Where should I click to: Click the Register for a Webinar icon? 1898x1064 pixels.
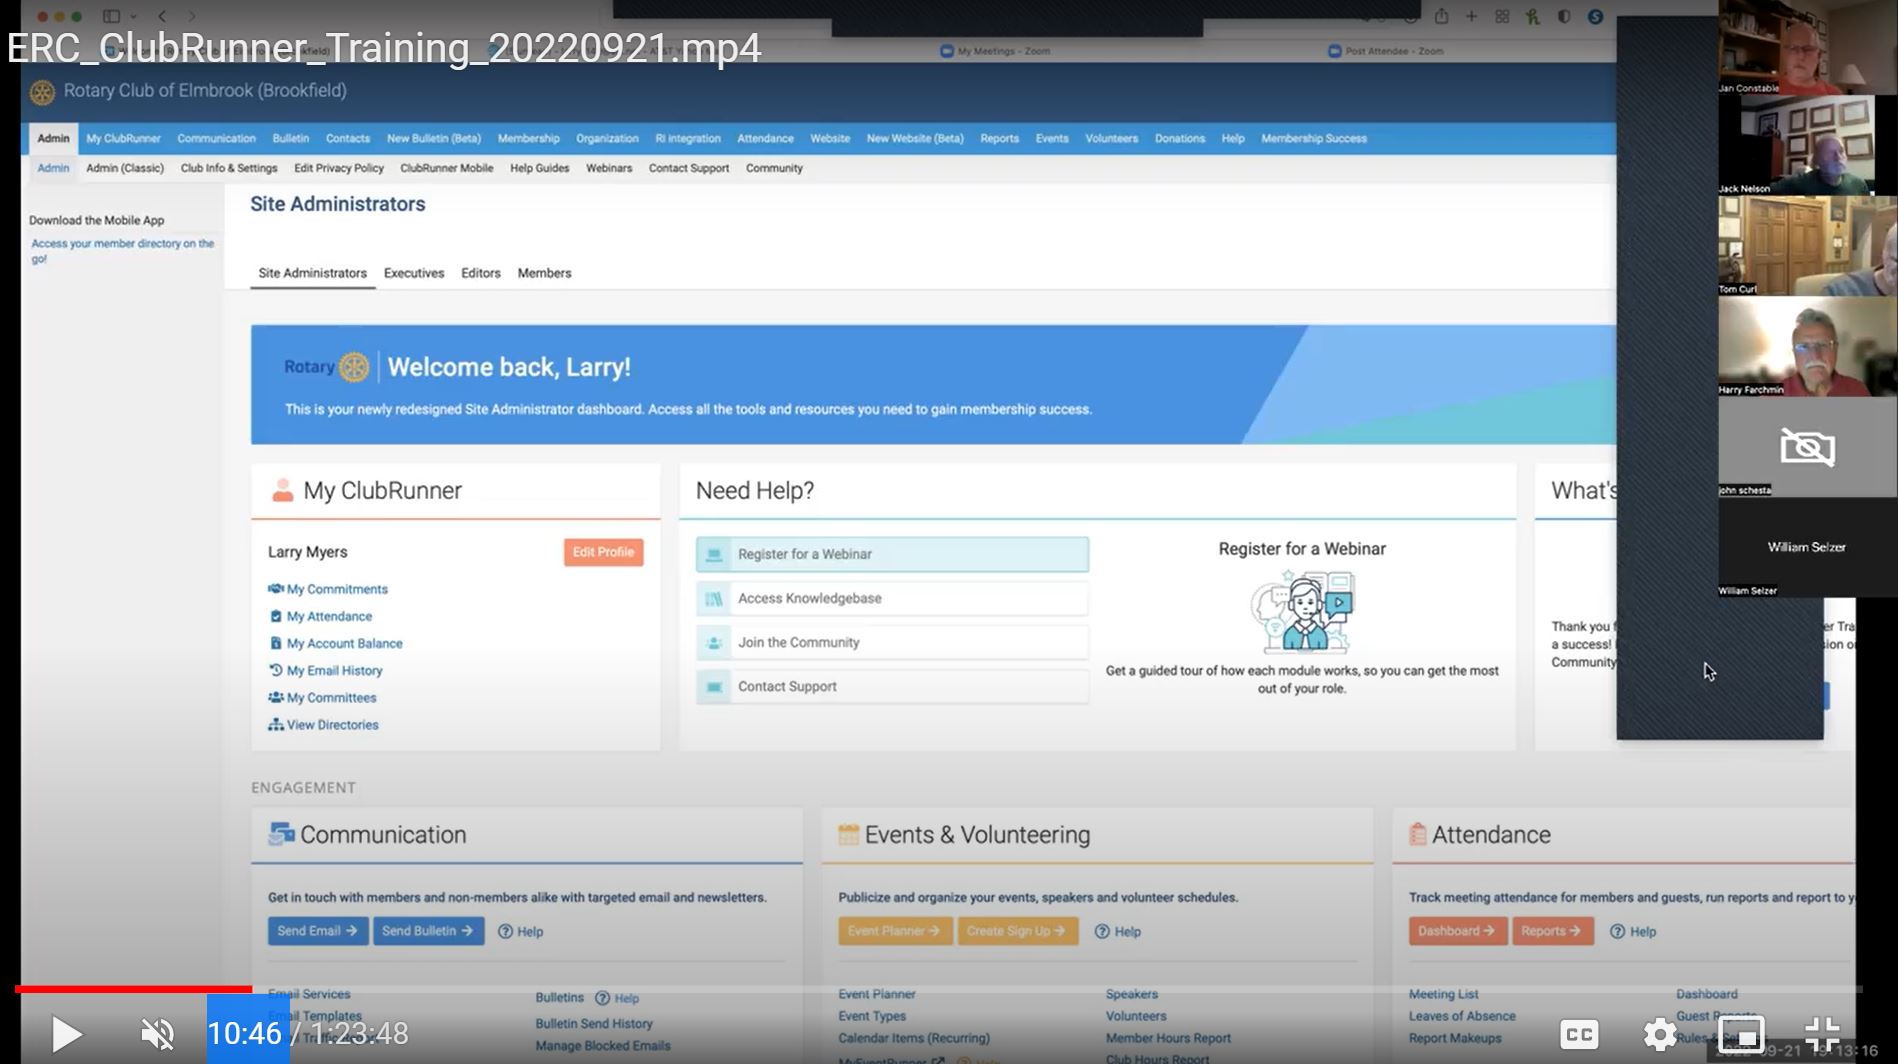coord(714,555)
